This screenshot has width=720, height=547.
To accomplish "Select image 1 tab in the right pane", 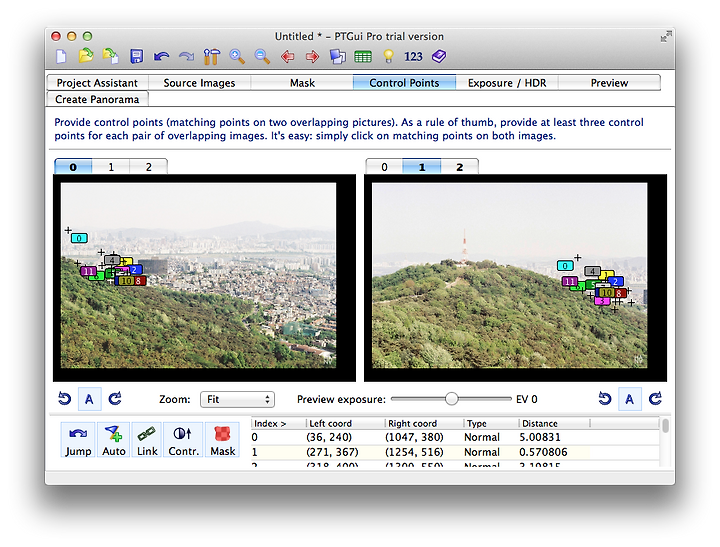I will click(x=422, y=167).
